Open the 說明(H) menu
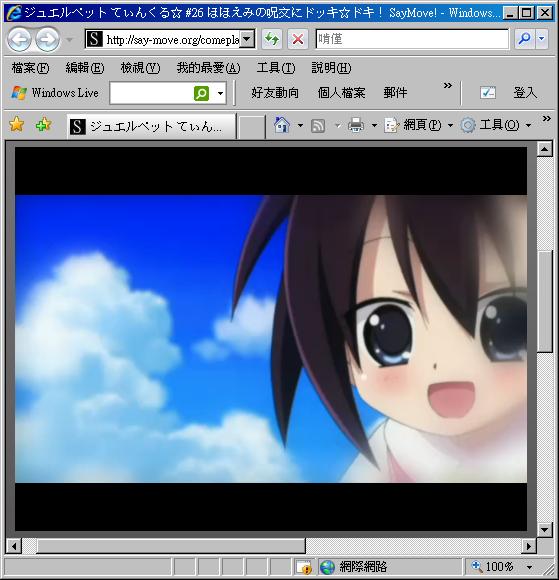The image size is (559, 580). click(x=331, y=68)
